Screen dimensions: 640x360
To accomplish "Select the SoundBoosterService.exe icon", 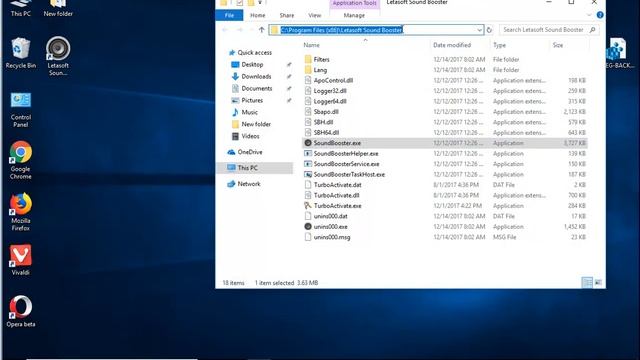I will click(308, 164).
